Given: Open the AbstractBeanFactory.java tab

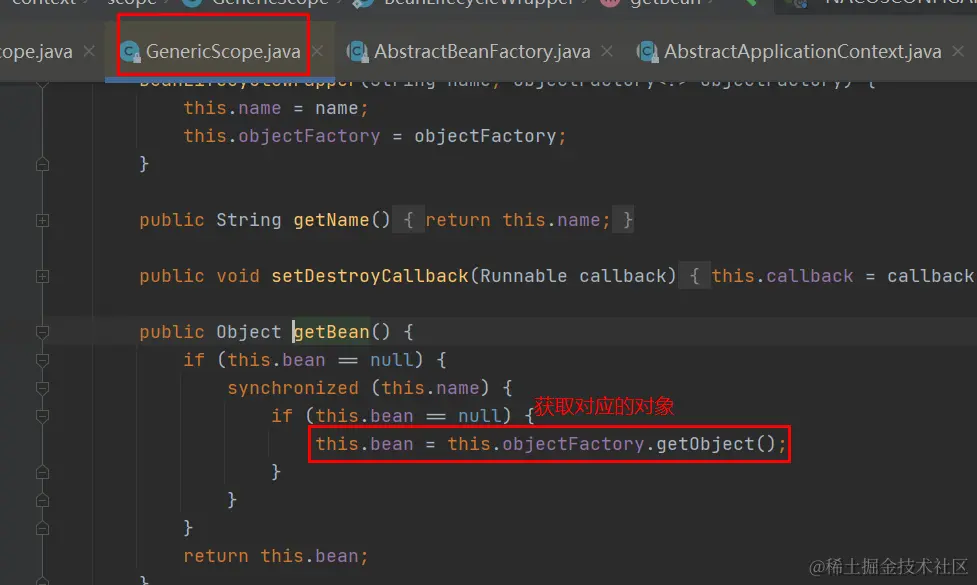Looking at the screenshot, I should click(x=482, y=52).
